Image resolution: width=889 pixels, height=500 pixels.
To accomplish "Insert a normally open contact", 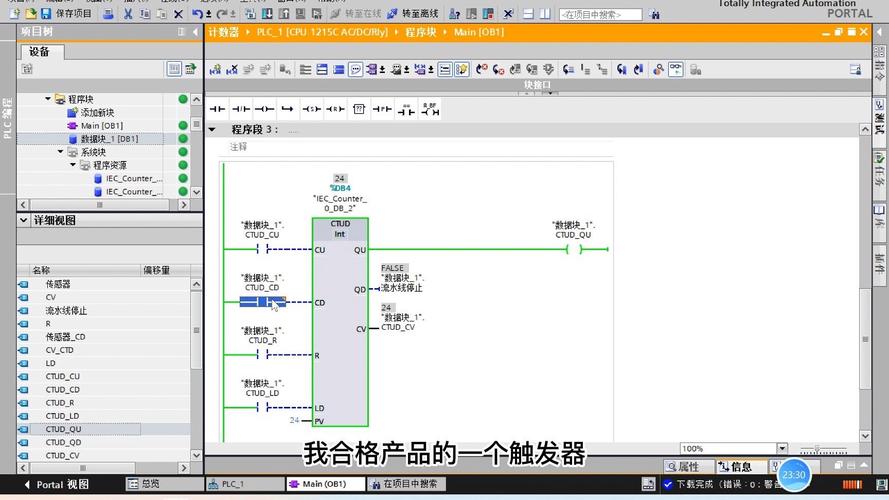I will [x=217, y=109].
